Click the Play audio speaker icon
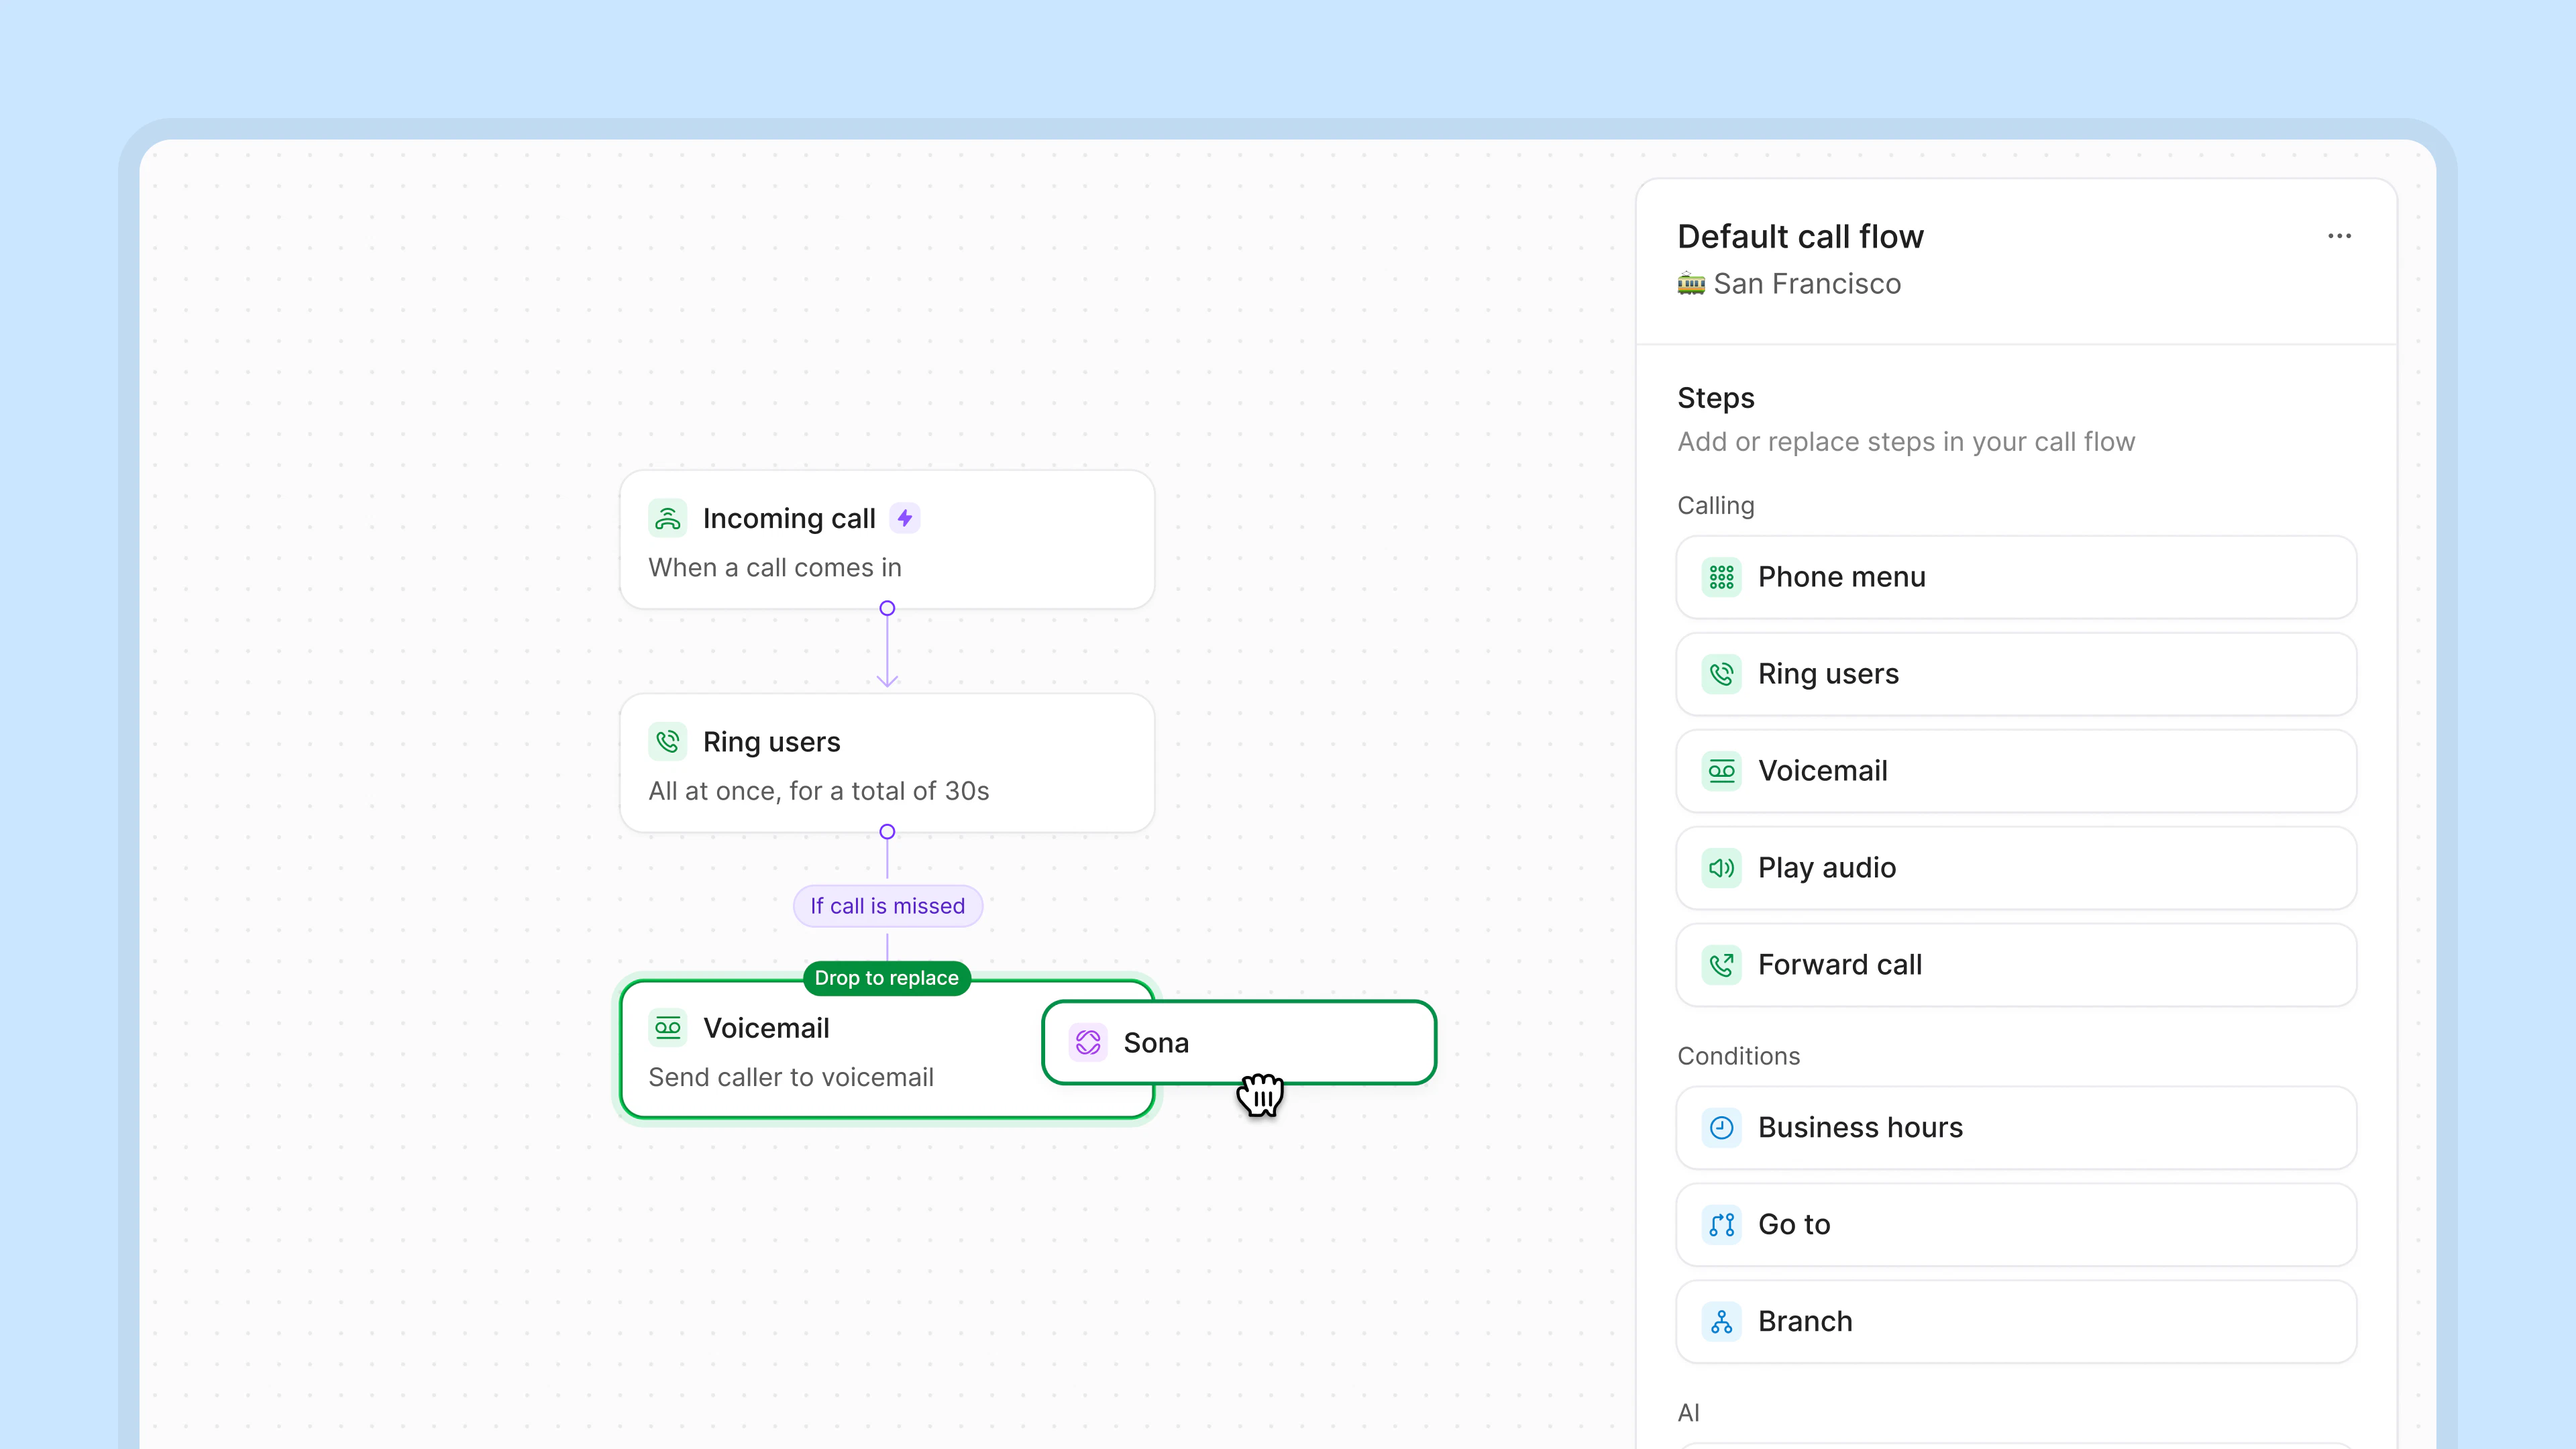This screenshot has height=1449, width=2576. point(1721,868)
